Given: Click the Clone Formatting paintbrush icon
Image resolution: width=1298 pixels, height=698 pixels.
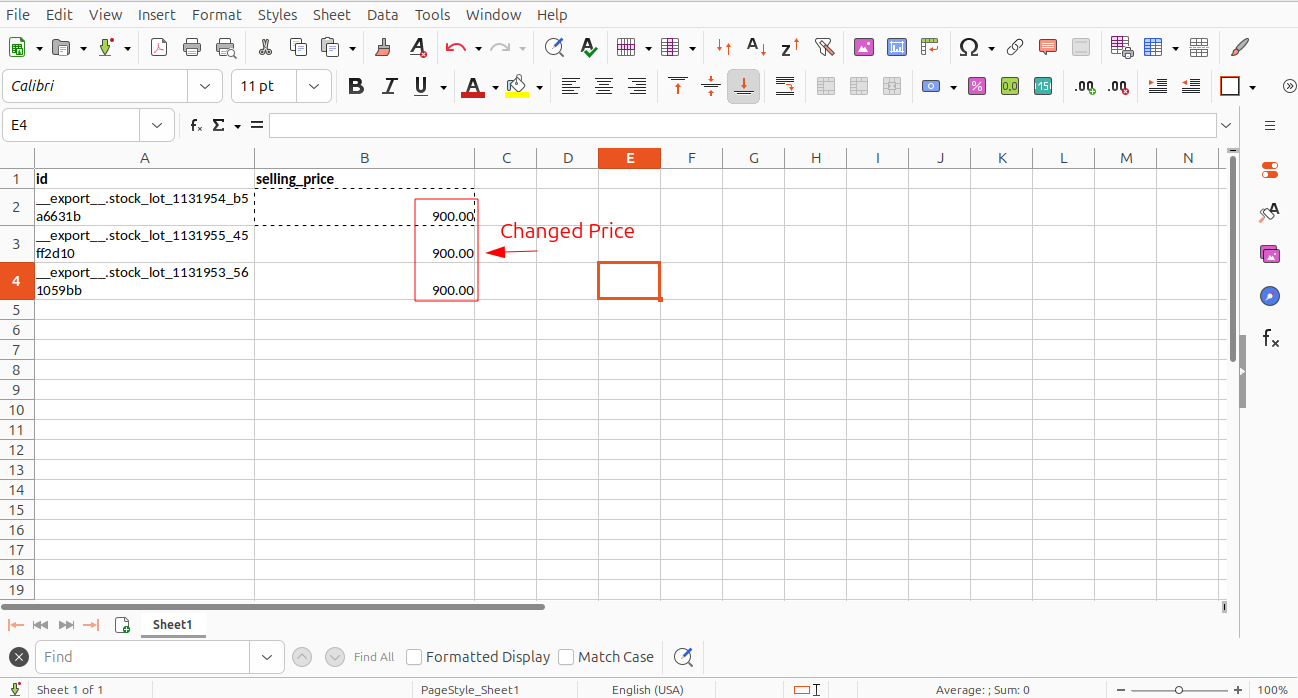Looking at the screenshot, I should click(x=382, y=47).
